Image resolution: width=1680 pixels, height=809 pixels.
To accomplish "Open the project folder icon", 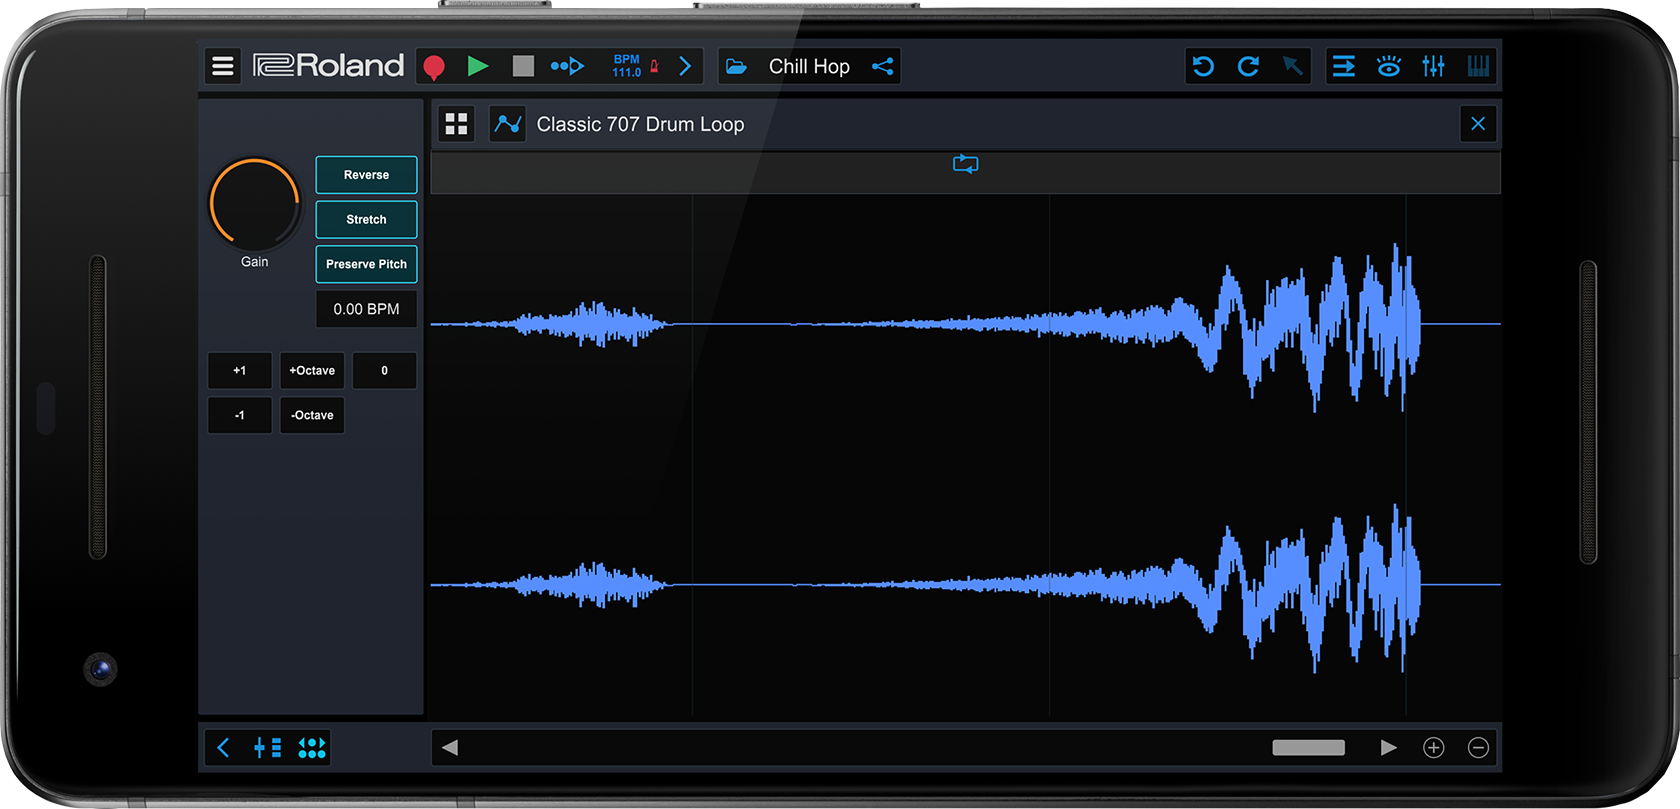I will tap(736, 66).
